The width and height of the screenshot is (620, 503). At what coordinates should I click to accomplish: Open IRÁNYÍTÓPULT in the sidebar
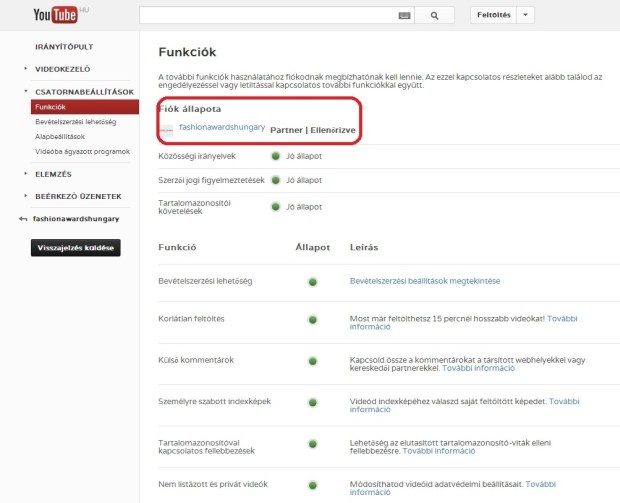click(64, 47)
